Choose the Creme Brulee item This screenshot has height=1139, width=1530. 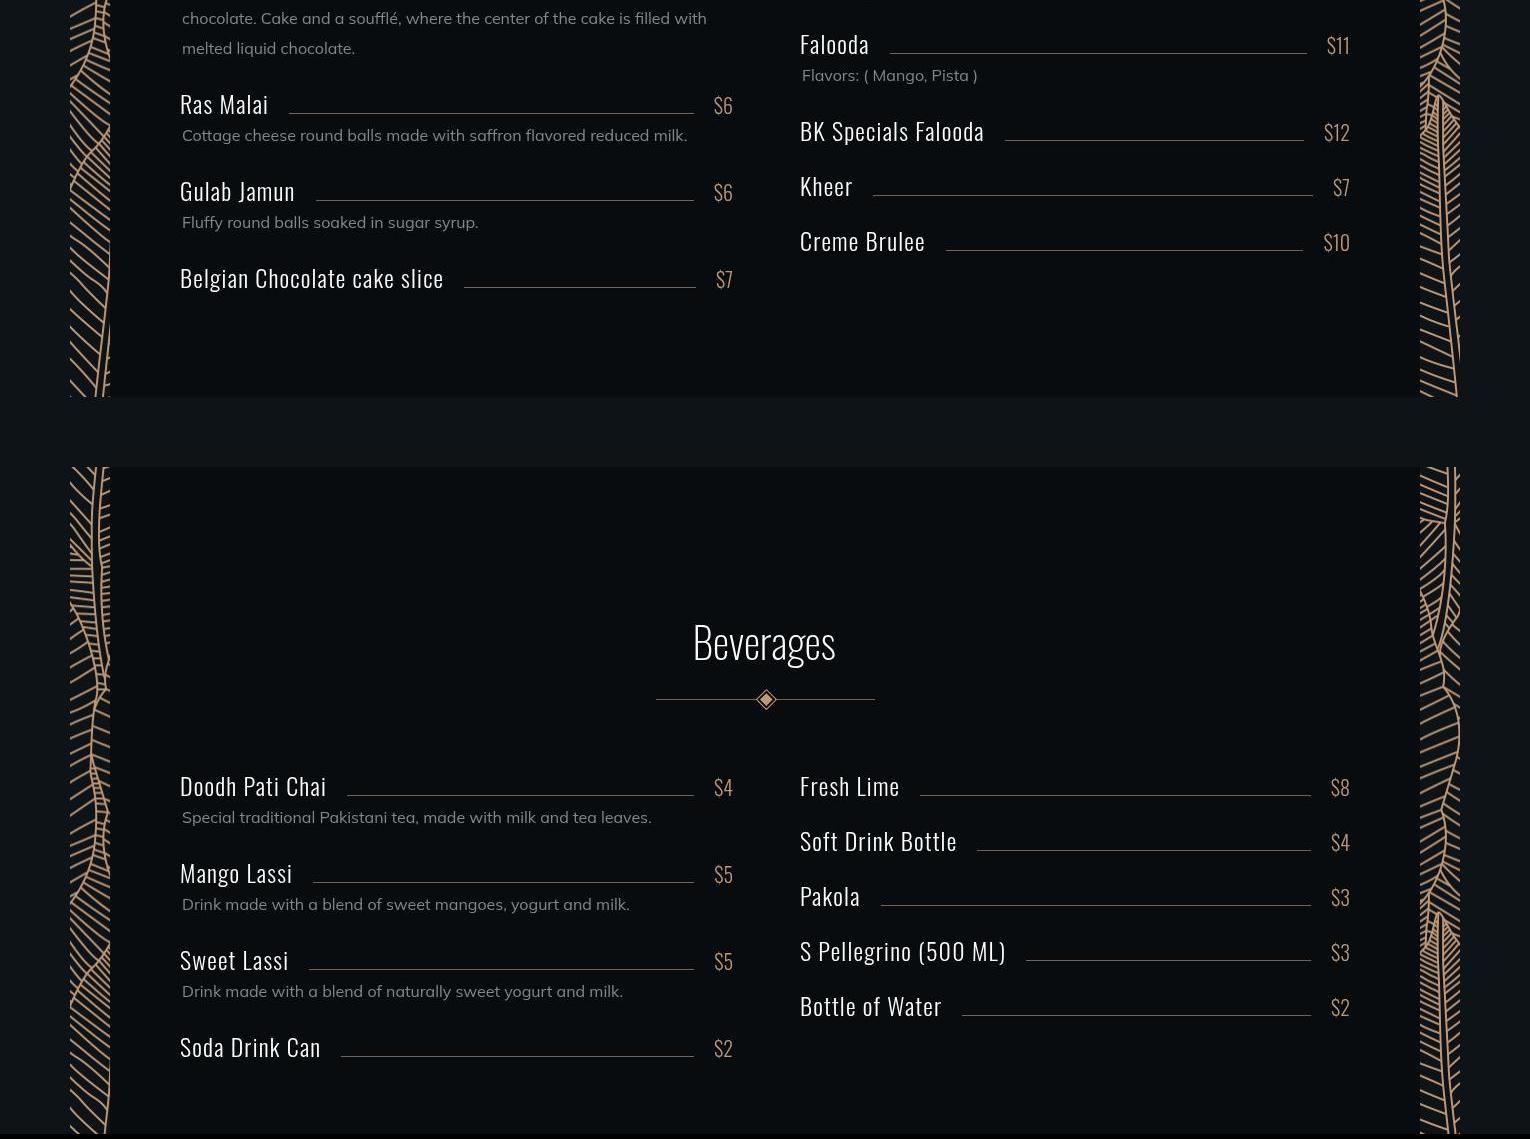point(862,242)
